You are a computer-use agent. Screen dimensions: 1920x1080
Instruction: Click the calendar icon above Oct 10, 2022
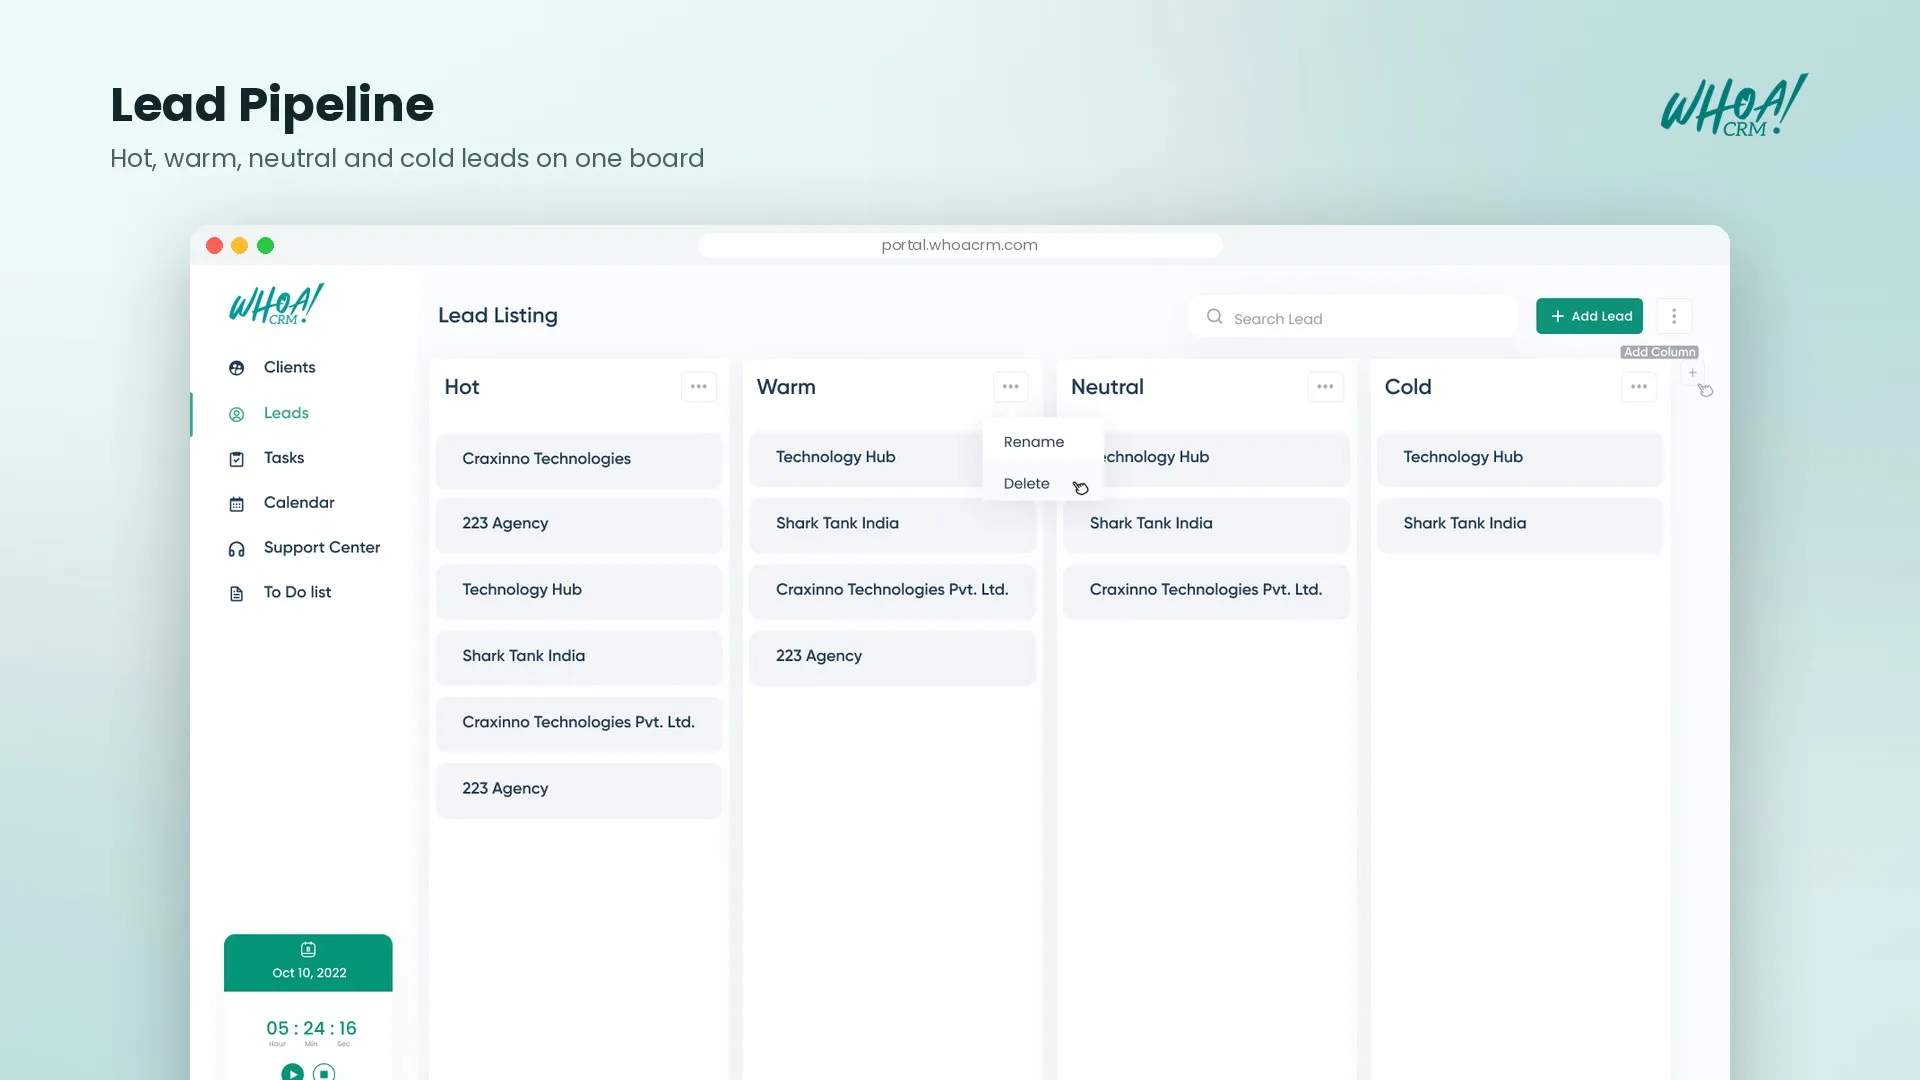(308, 949)
